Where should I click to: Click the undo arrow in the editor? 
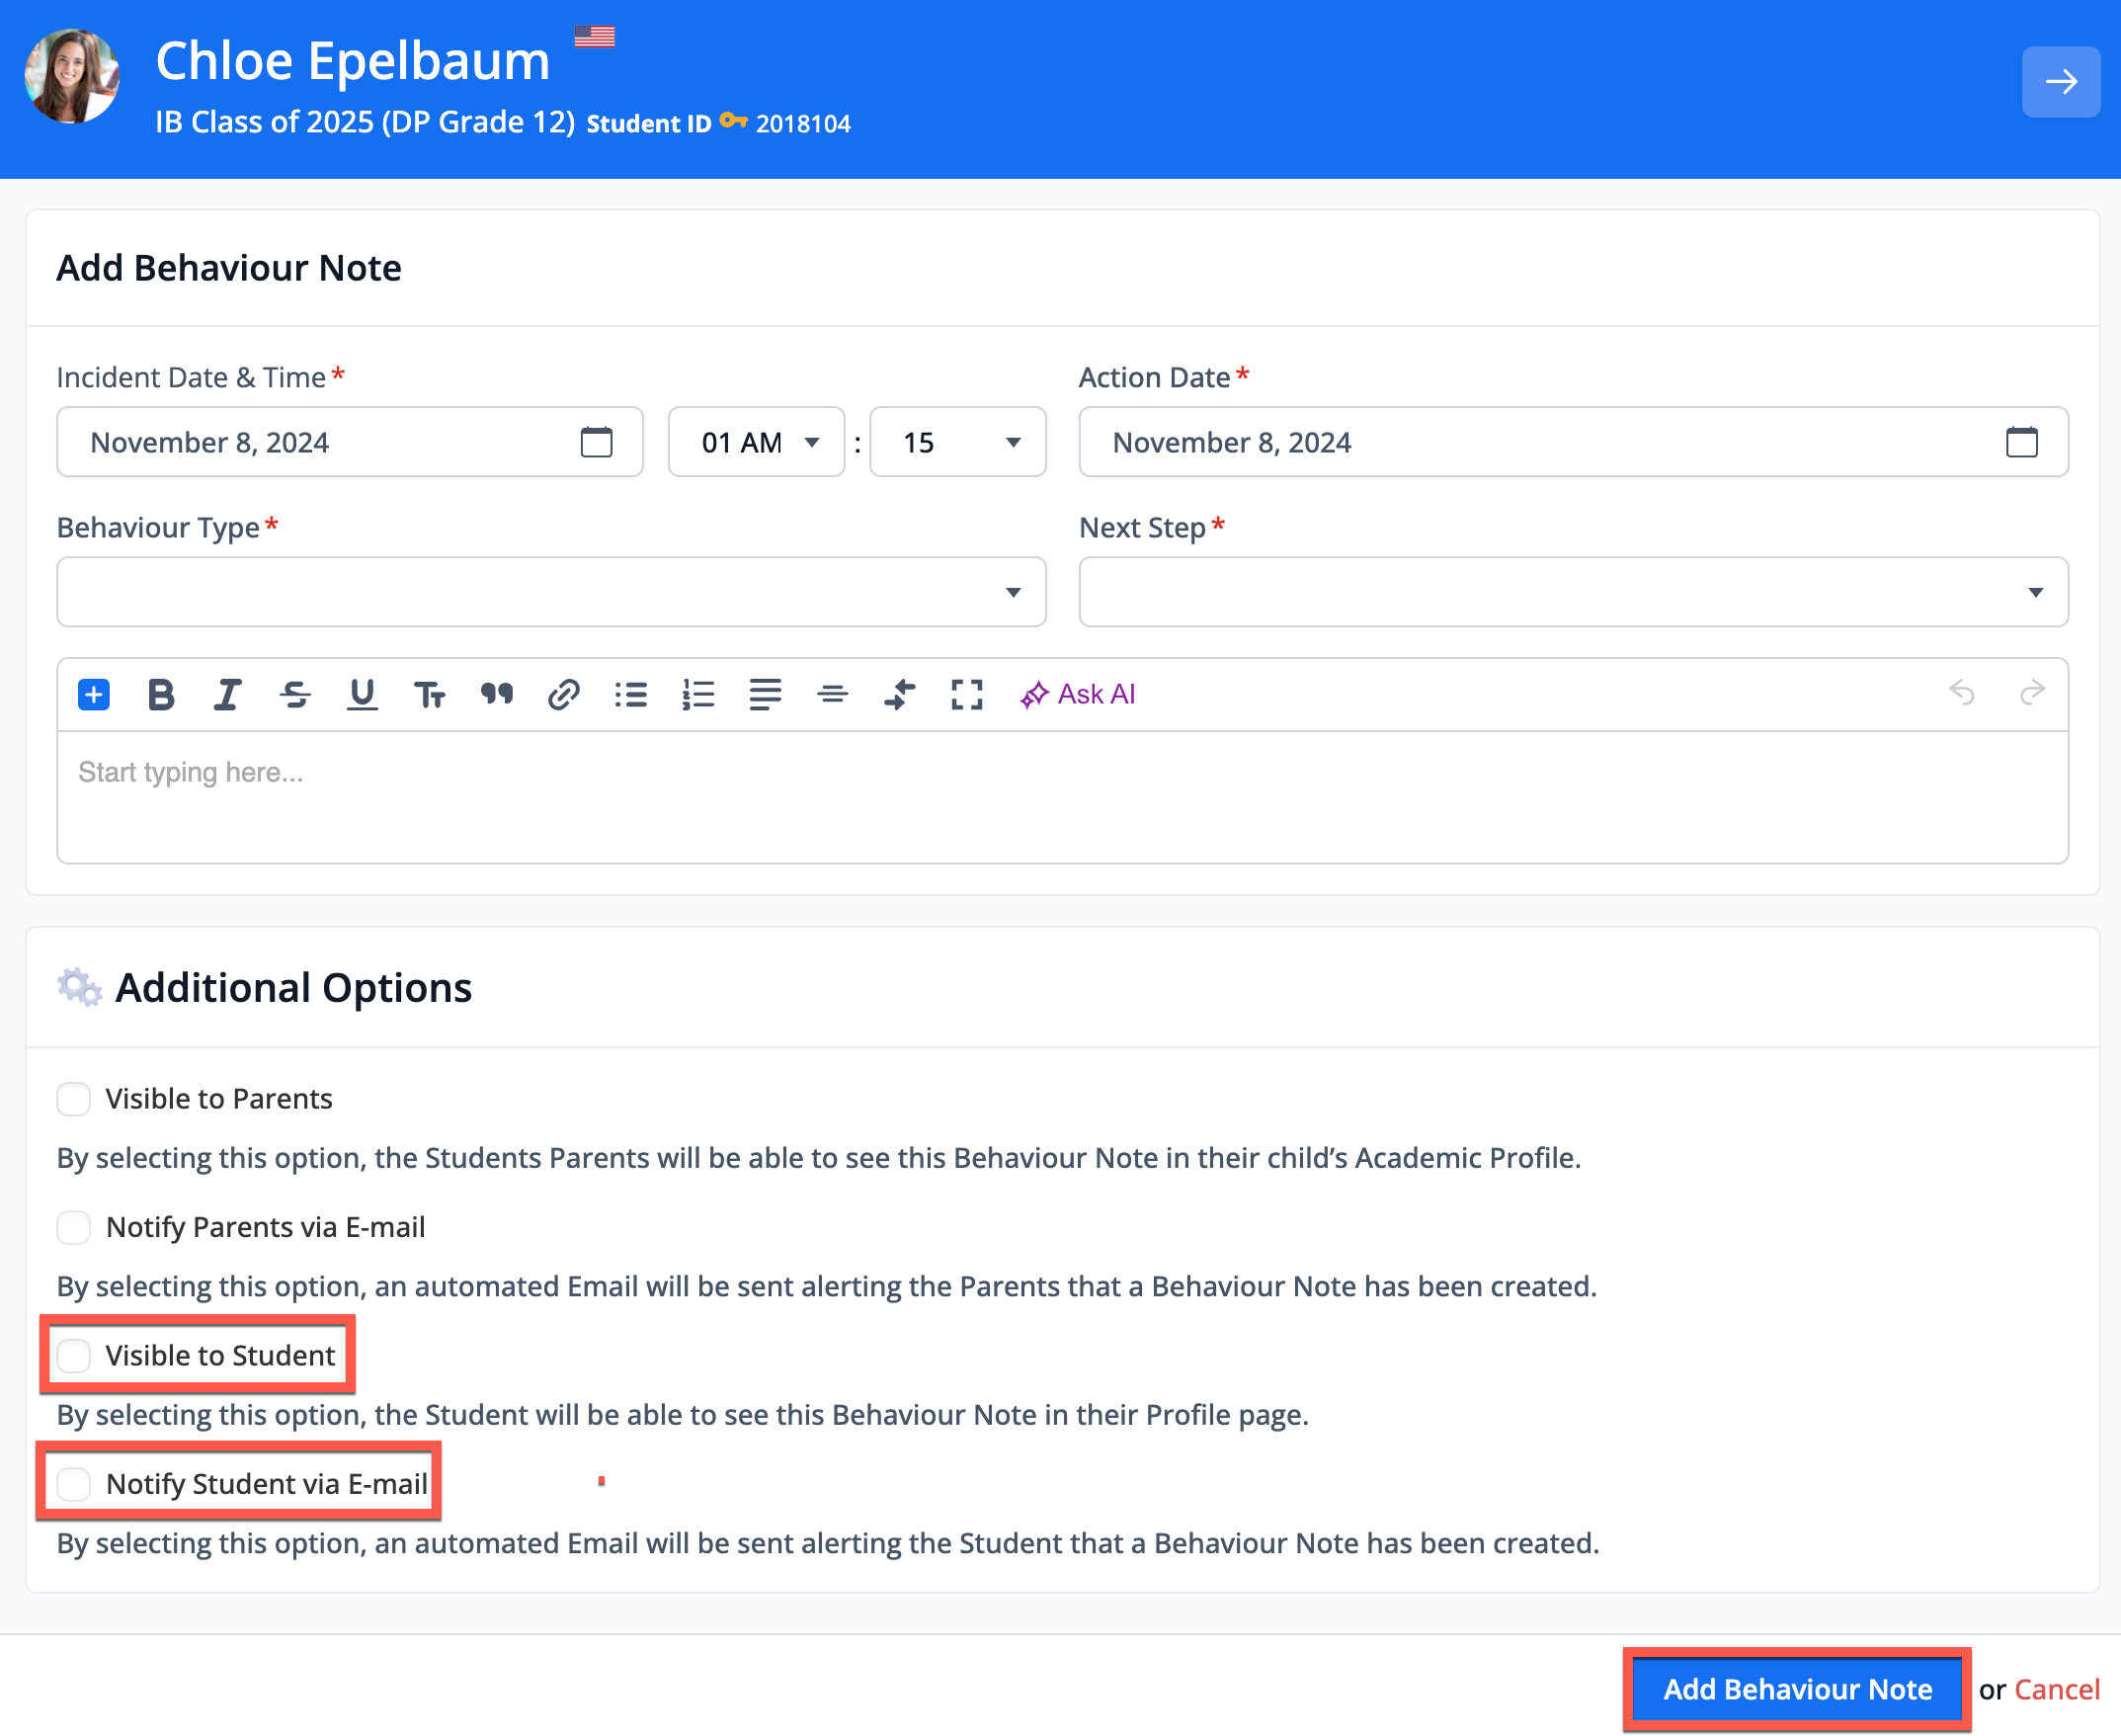pos(1961,694)
